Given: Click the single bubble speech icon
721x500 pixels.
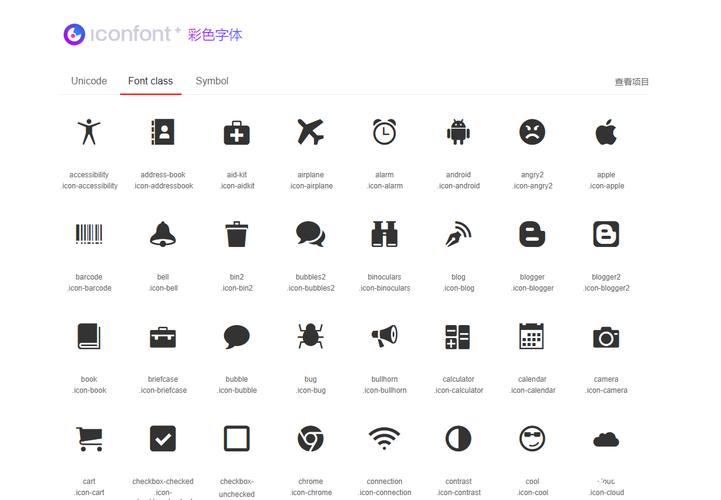Looking at the screenshot, I should [x=237, y=336].
